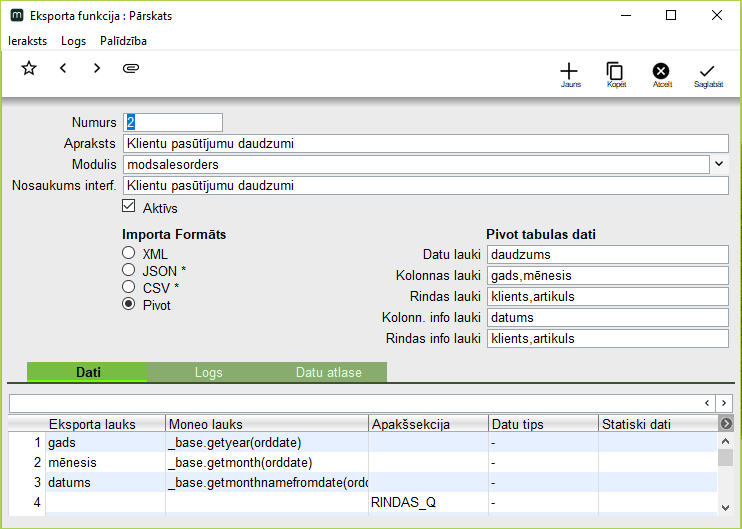This screenshot has height=529, width=742.
Task: Click the Datu lauki input field
Action: pyautogui.click(x=608, y=254)
